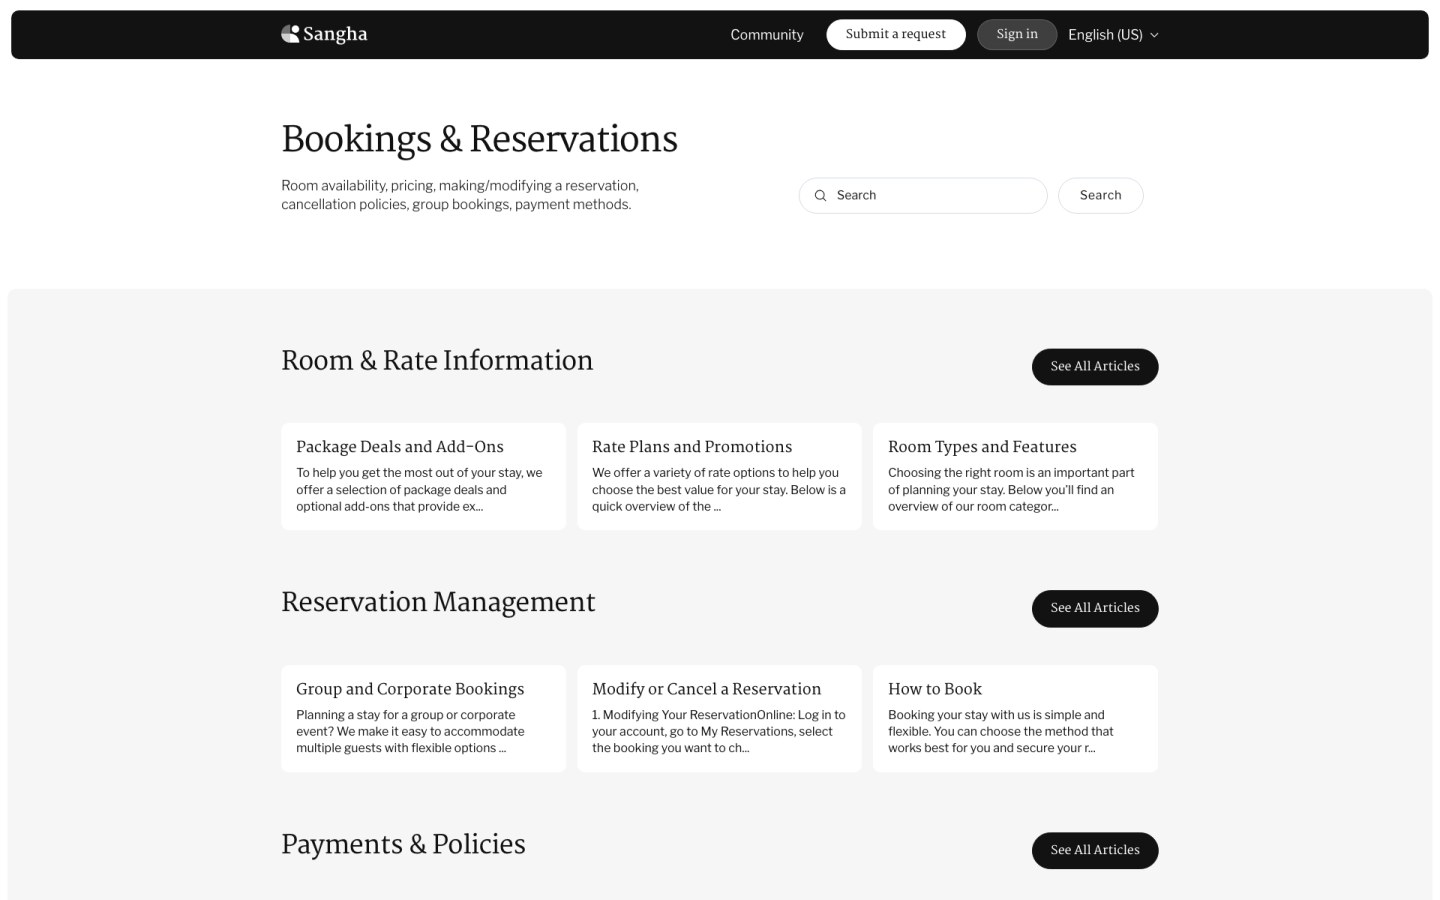Screen dimensions: 1440x900
Task: See all Room & Rate Information articles
Action: [x=1094, y=367]
